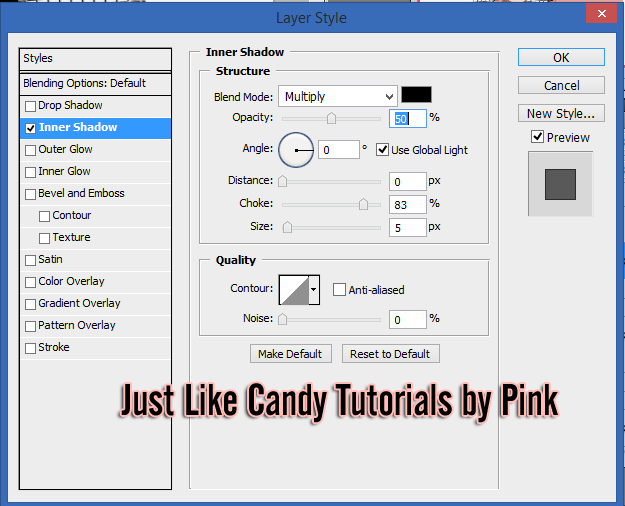Viewport: 625px width, 506px height.
Task: Click the Choke slider handle
Action: [x=363, y=204]
